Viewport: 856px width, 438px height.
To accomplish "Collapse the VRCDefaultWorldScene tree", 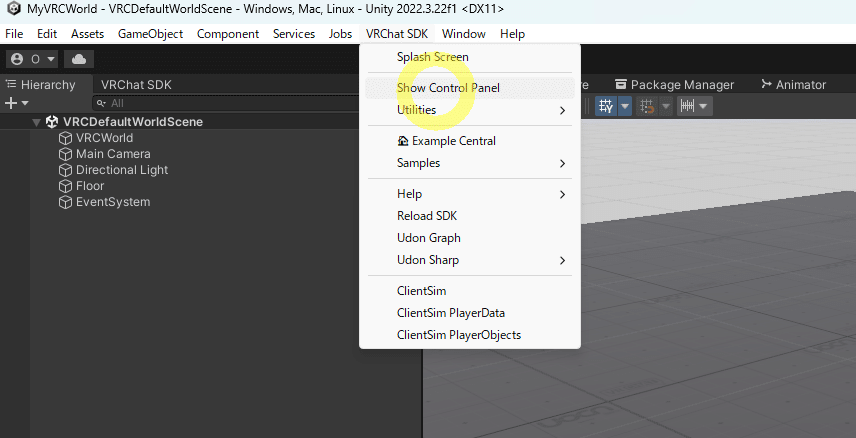I will (36, 122).
